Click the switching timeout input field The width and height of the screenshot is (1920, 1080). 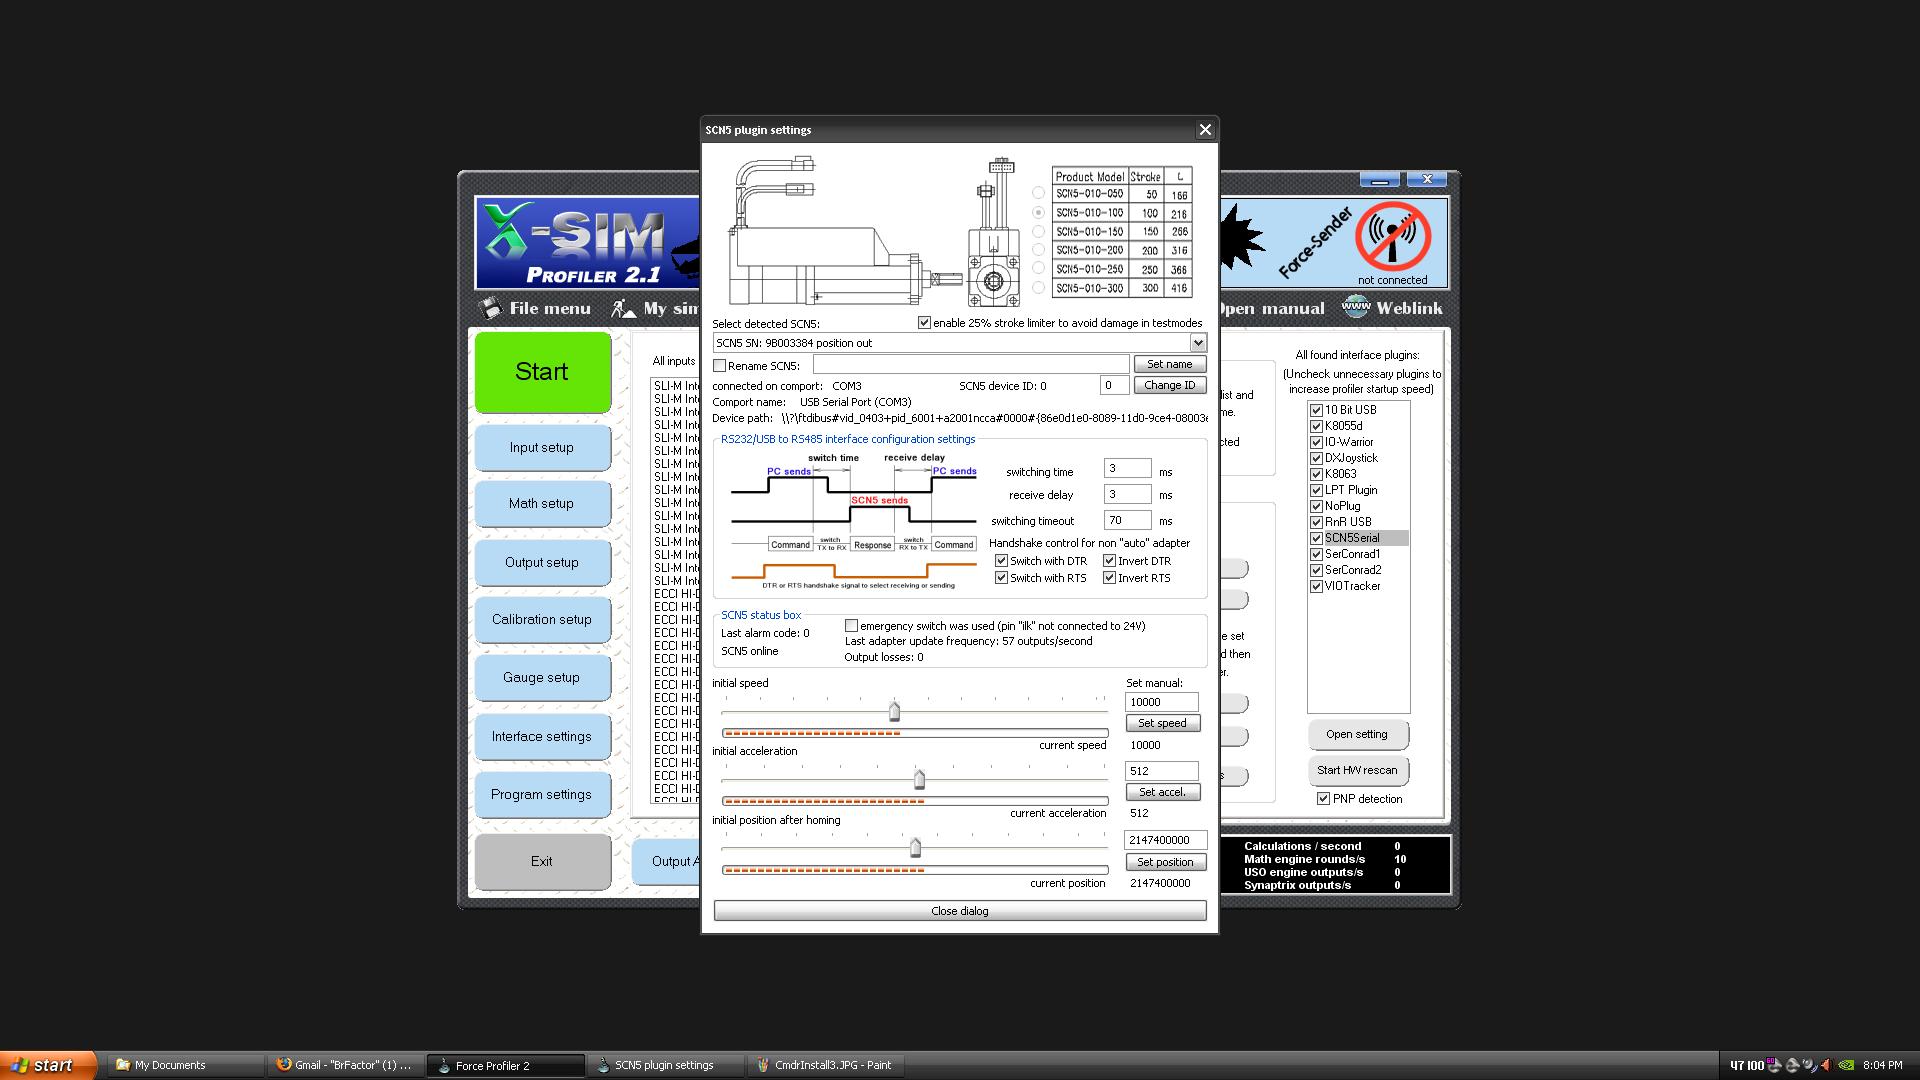tap(1127, 520)
